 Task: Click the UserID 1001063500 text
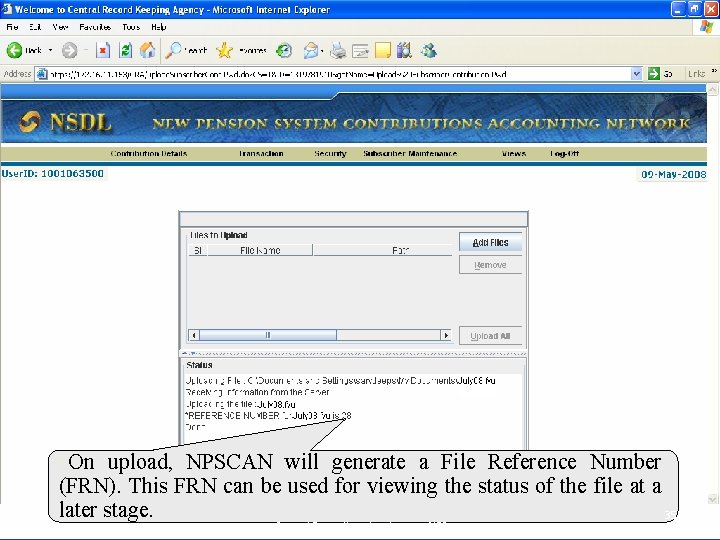pyautogui.click(x=53, y=174)
